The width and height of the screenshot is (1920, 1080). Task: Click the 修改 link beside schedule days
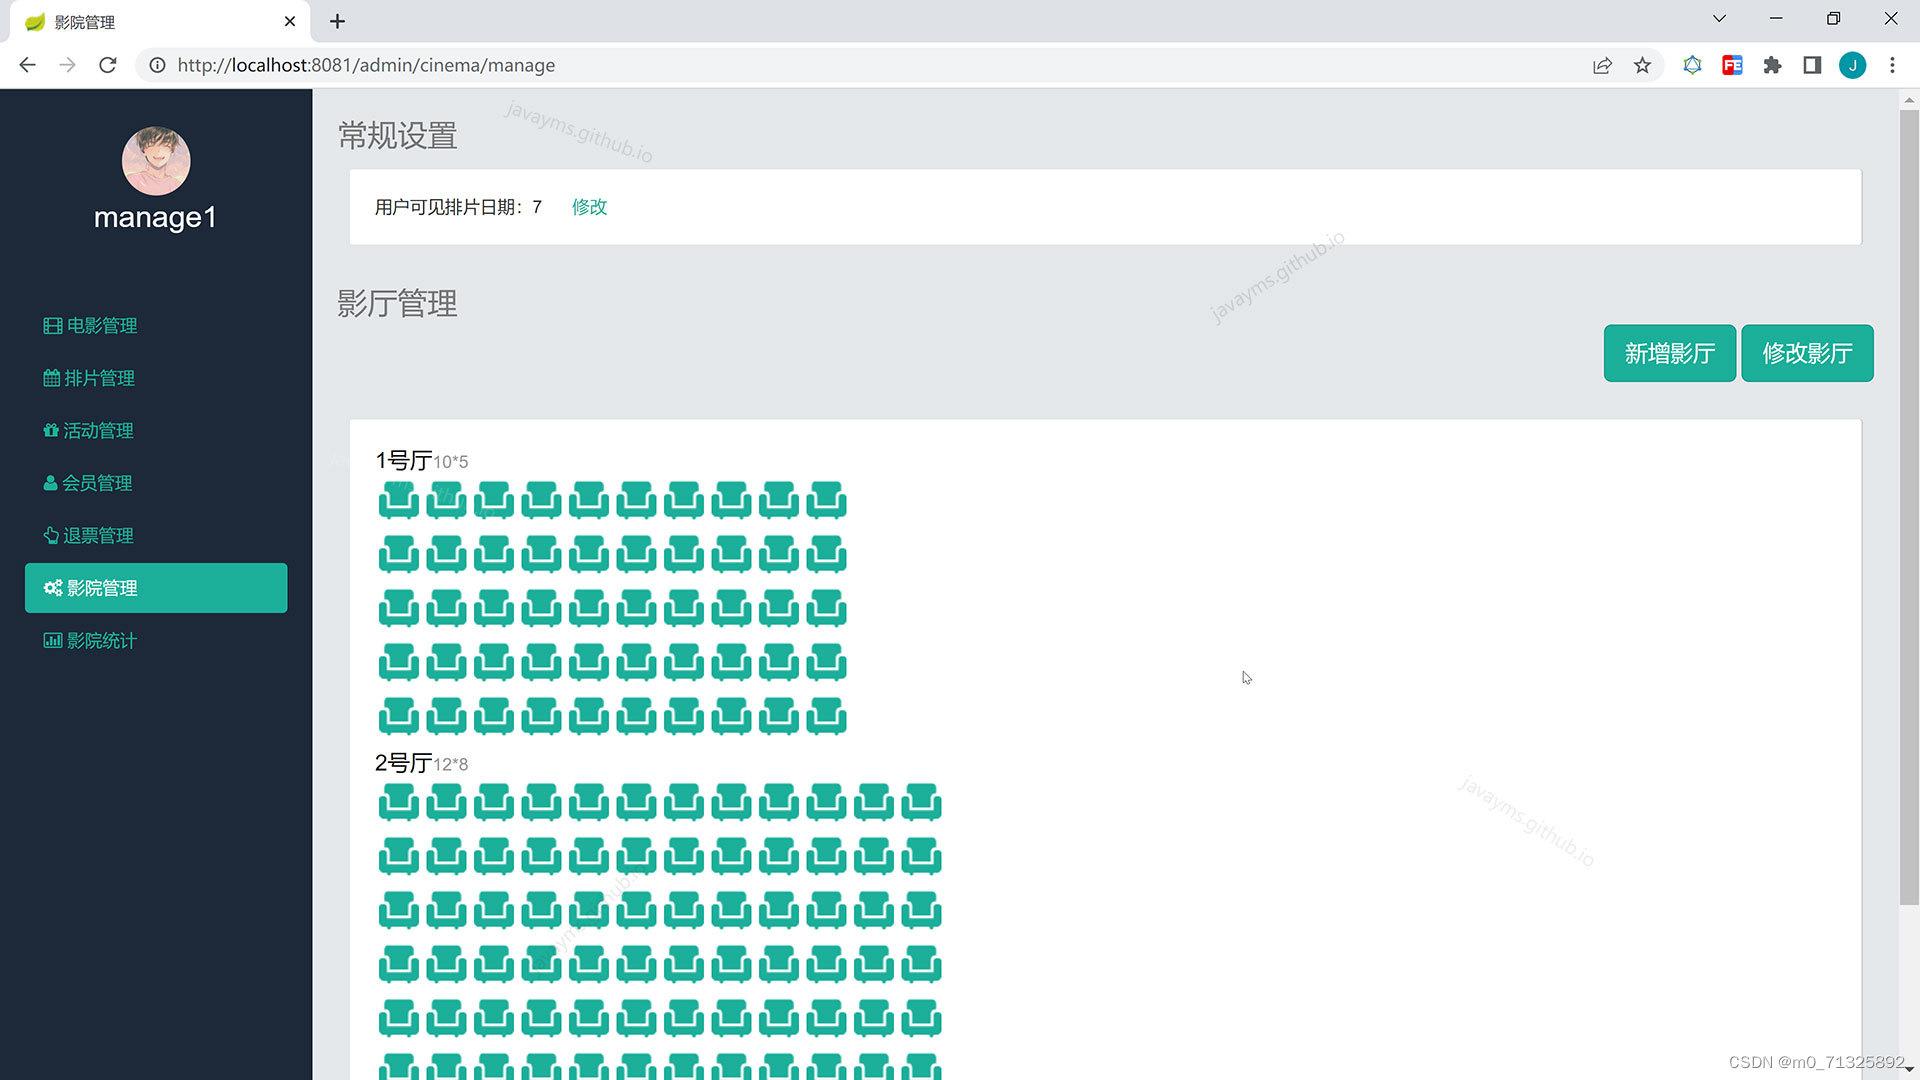coord(589,207)
